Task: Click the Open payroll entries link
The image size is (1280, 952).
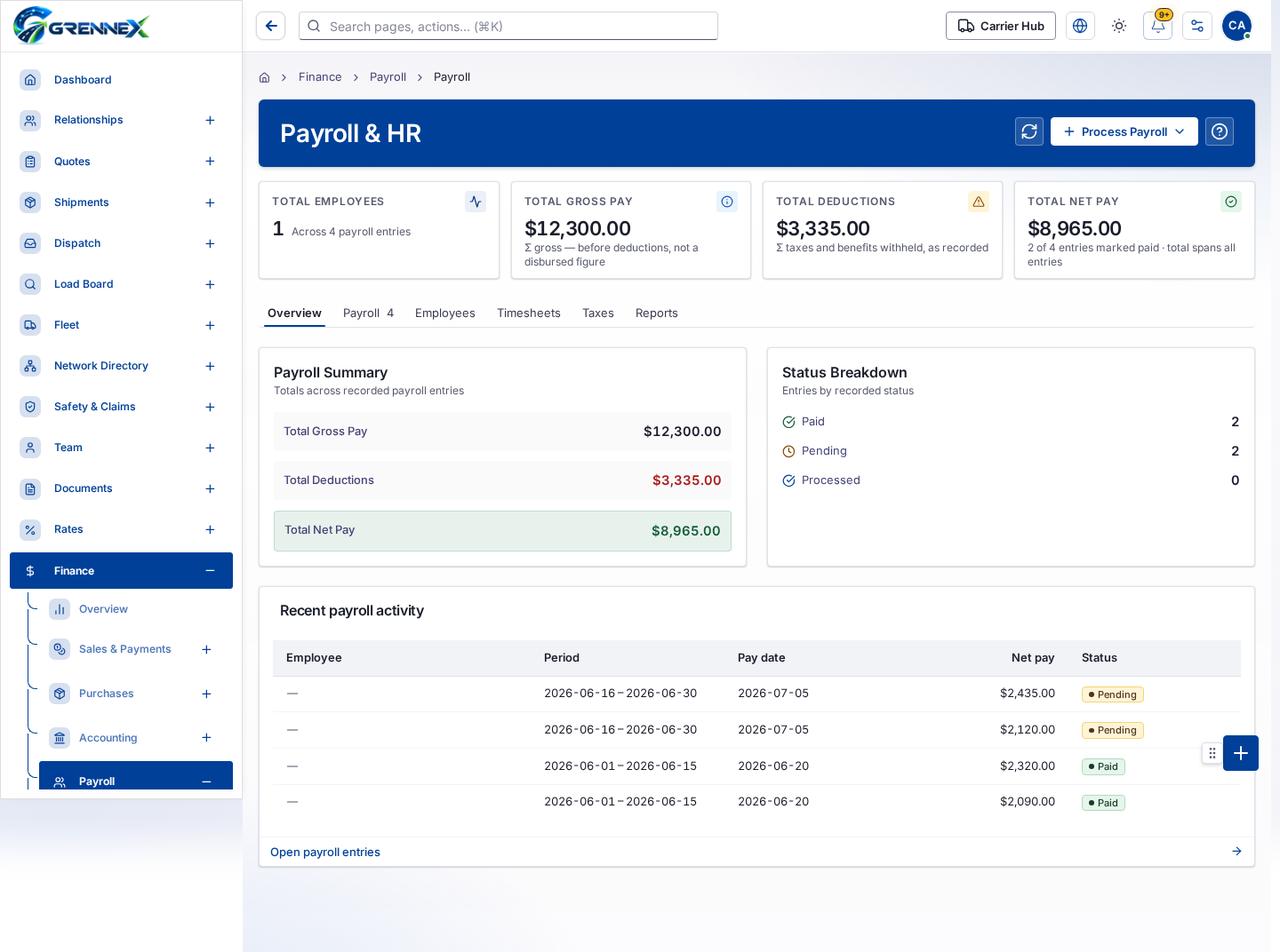Action: 325,852
